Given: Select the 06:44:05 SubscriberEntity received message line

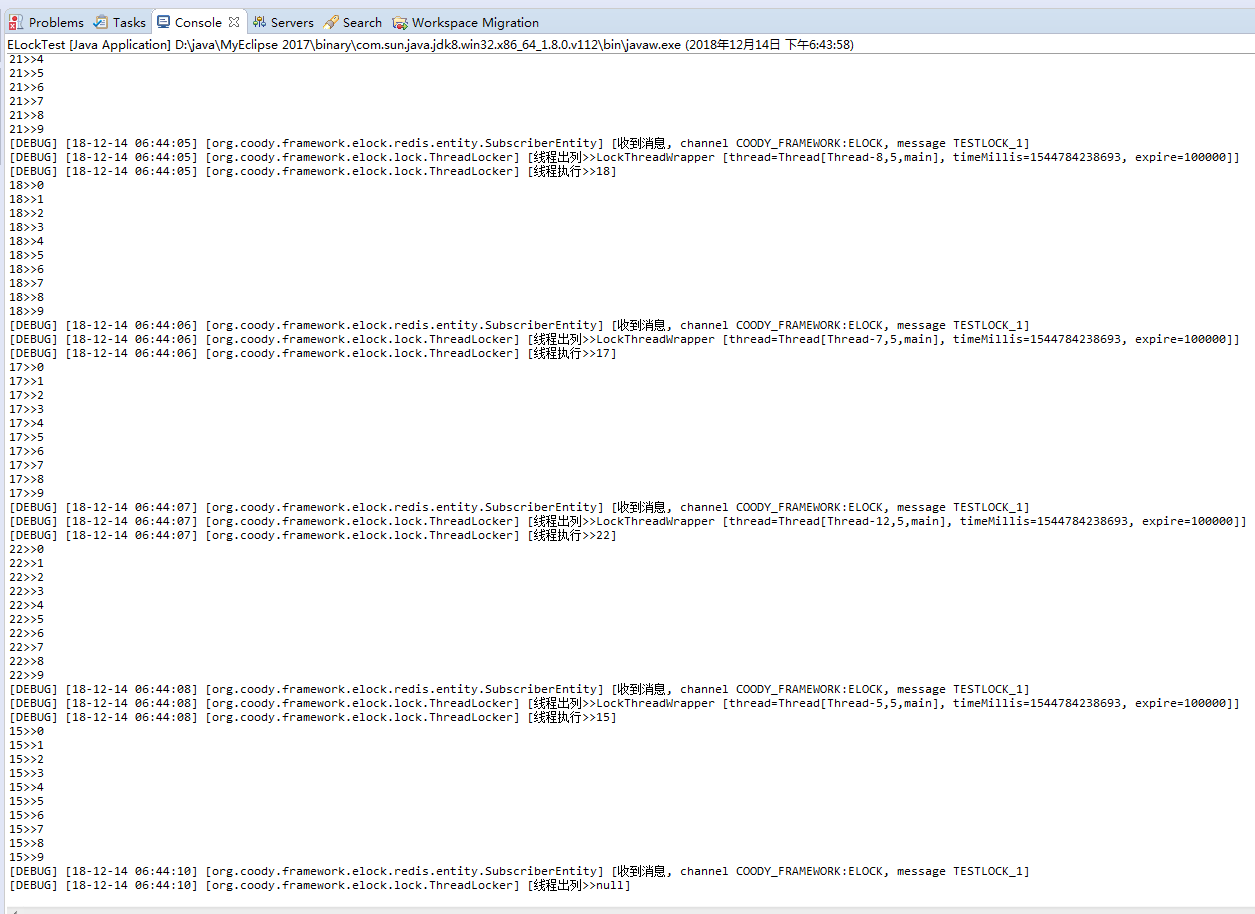Looking at the screenshot, I should [x=519, y=143].
